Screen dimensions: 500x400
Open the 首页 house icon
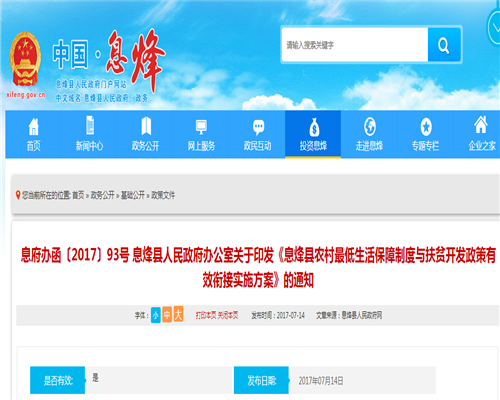[34, 127]
